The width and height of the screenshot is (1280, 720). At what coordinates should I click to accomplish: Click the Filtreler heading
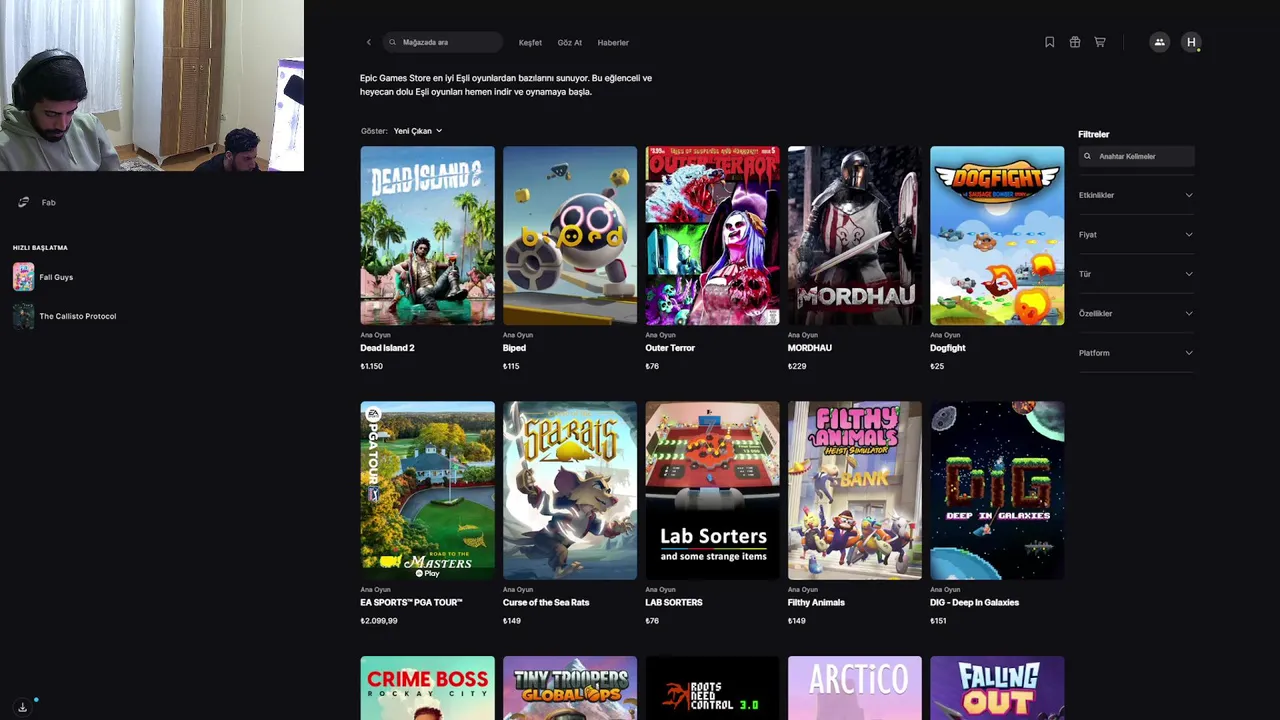click(1094, 134)
